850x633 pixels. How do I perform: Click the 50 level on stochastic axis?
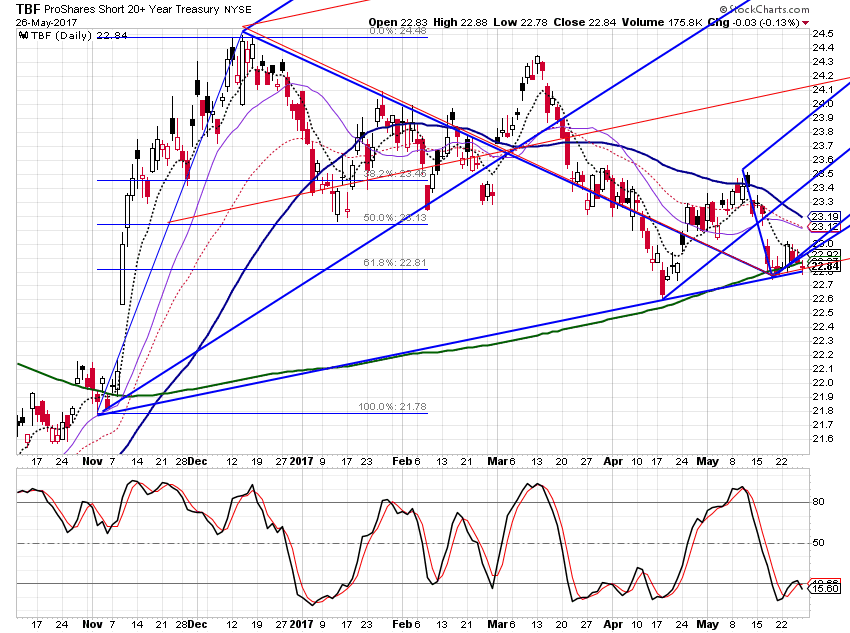point(819,542)
